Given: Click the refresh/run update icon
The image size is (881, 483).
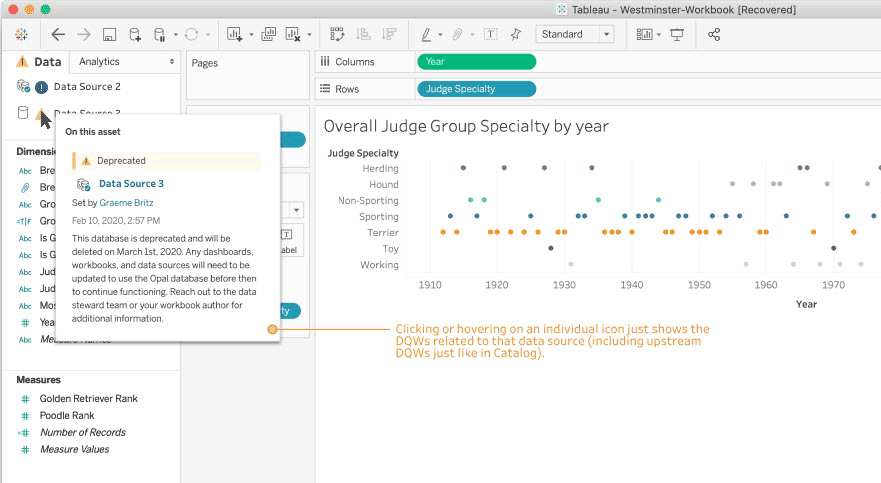Looking at the screenshot, I should pos(192,35).
